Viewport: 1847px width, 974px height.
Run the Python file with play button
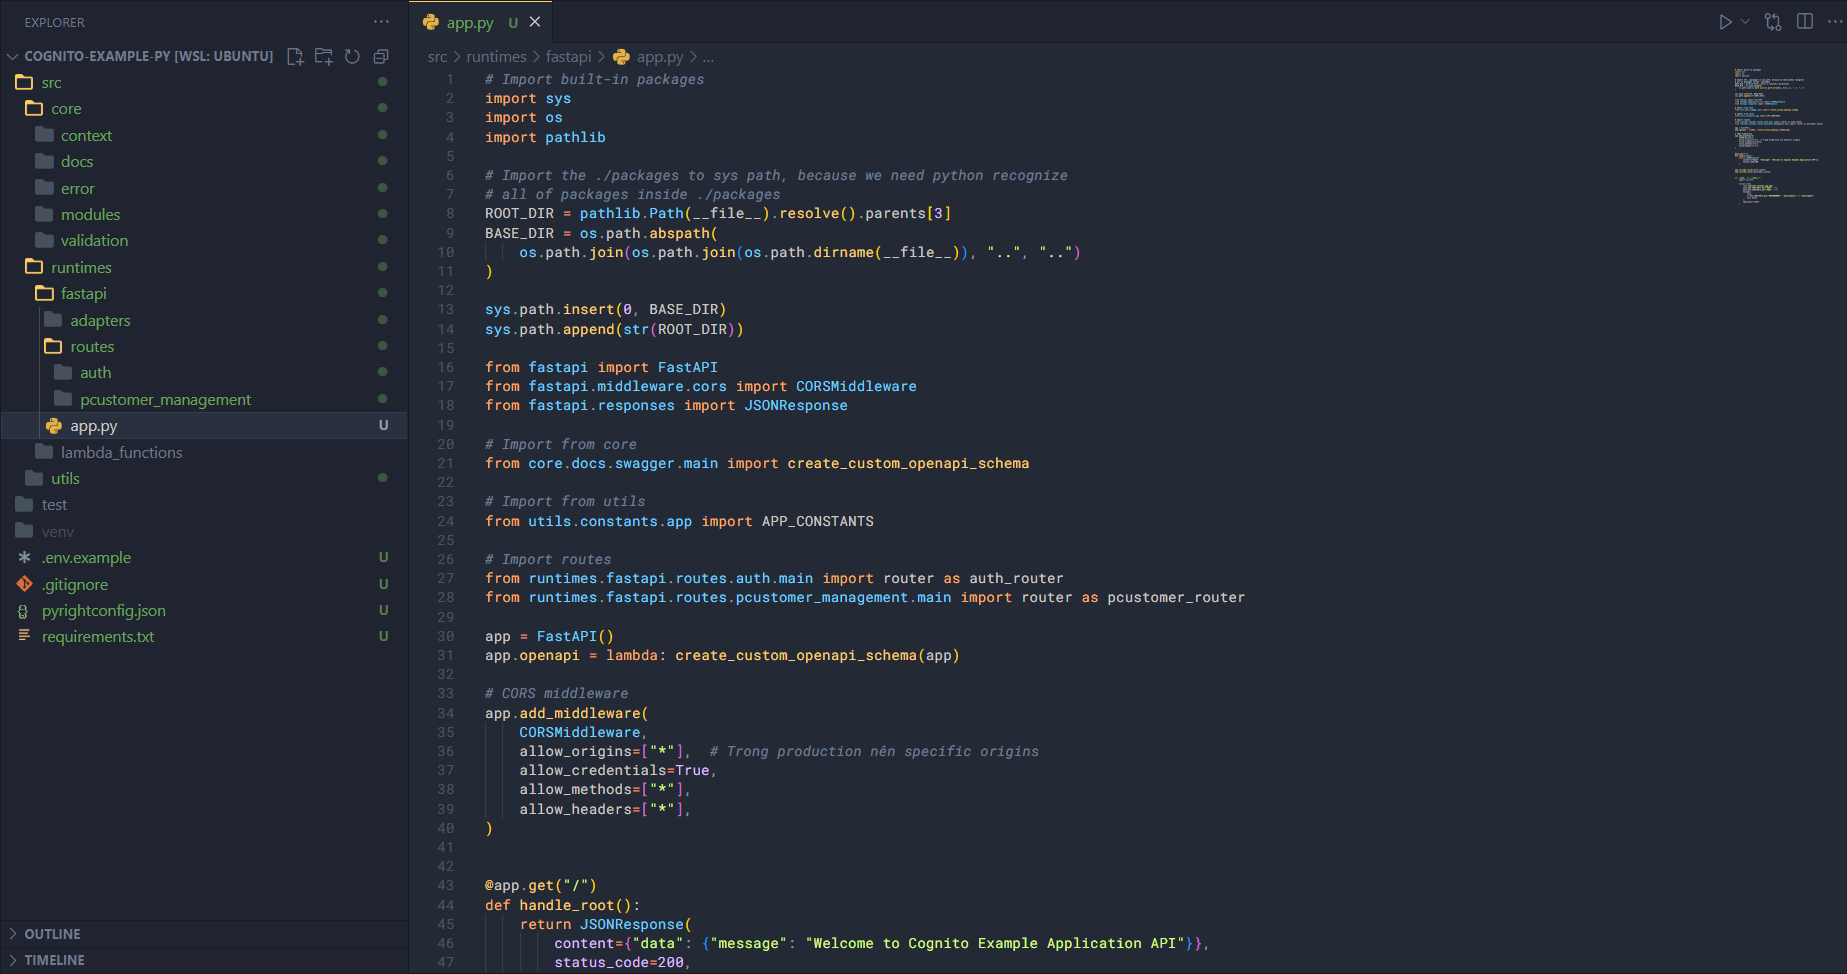1725,22
